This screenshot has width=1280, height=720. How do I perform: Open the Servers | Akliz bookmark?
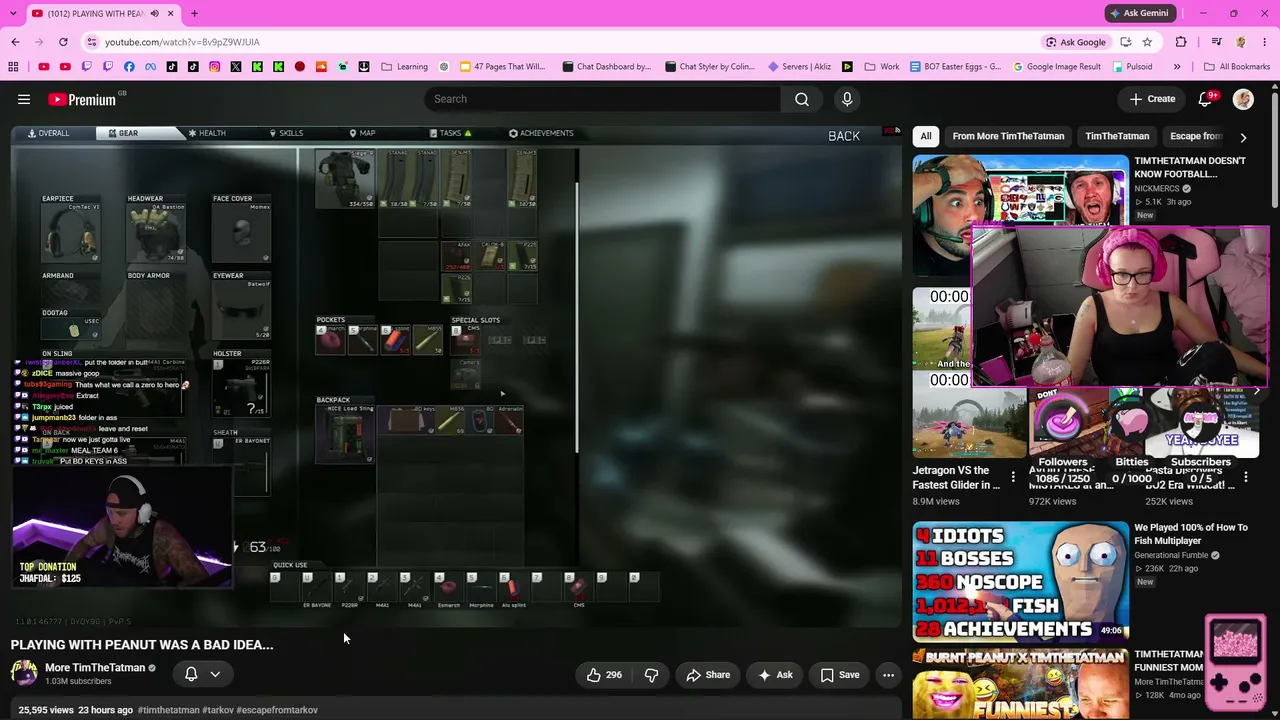(x=799, y=67)
